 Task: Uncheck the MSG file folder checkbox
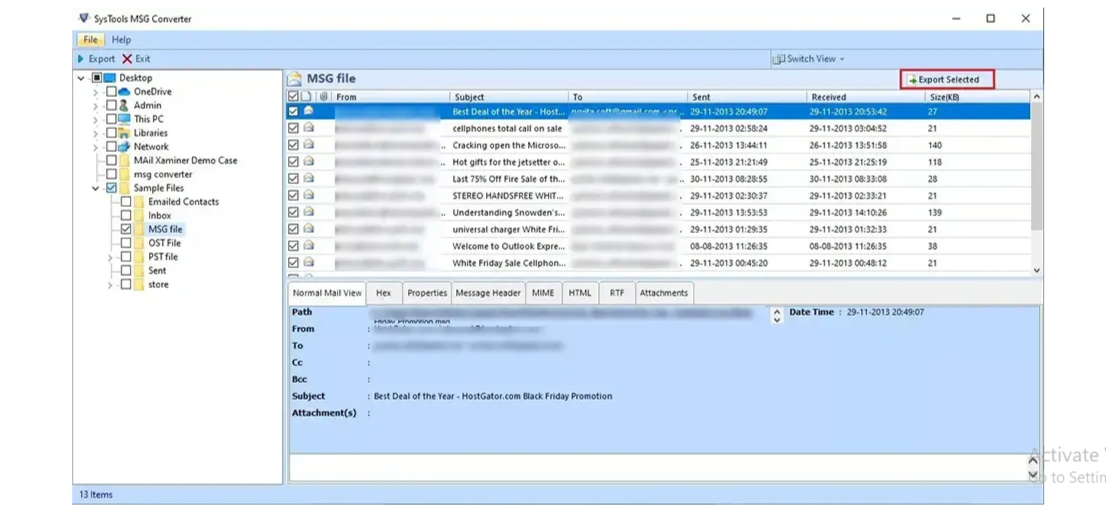pyautogui.click(x=126, y=229)
